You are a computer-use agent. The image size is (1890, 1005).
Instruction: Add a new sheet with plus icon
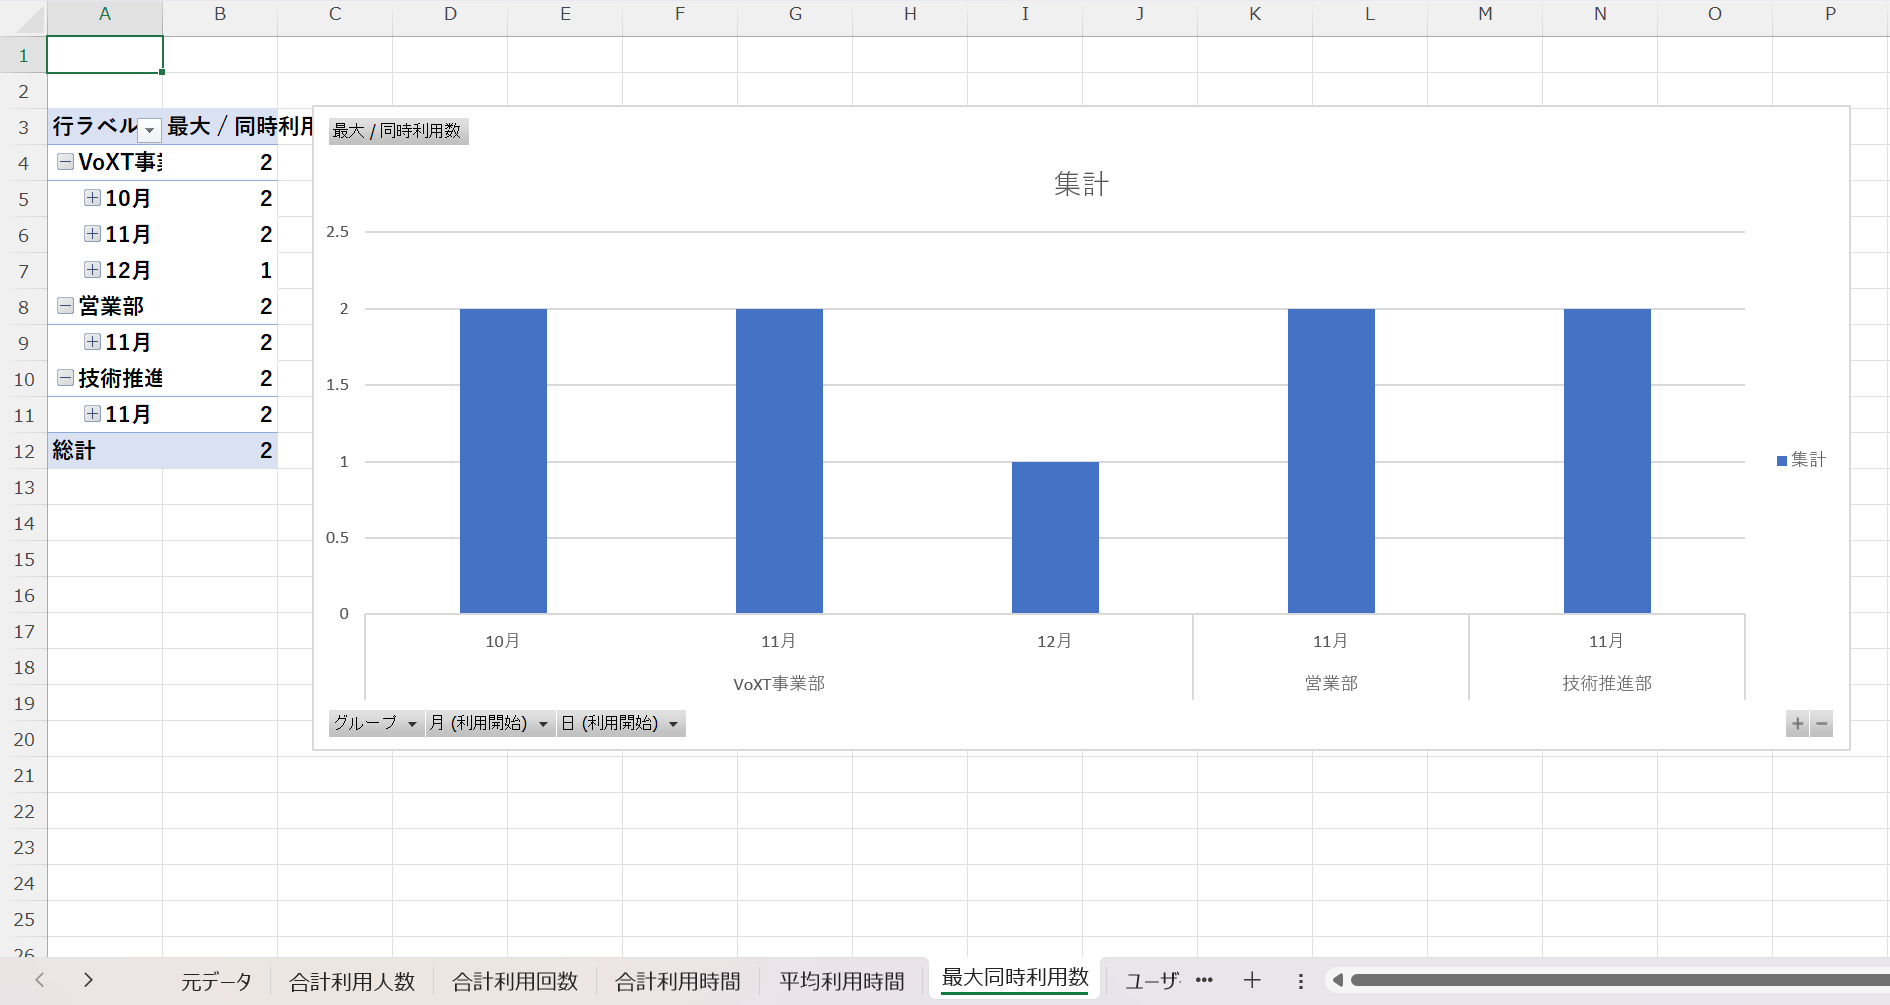[1251, 980]
